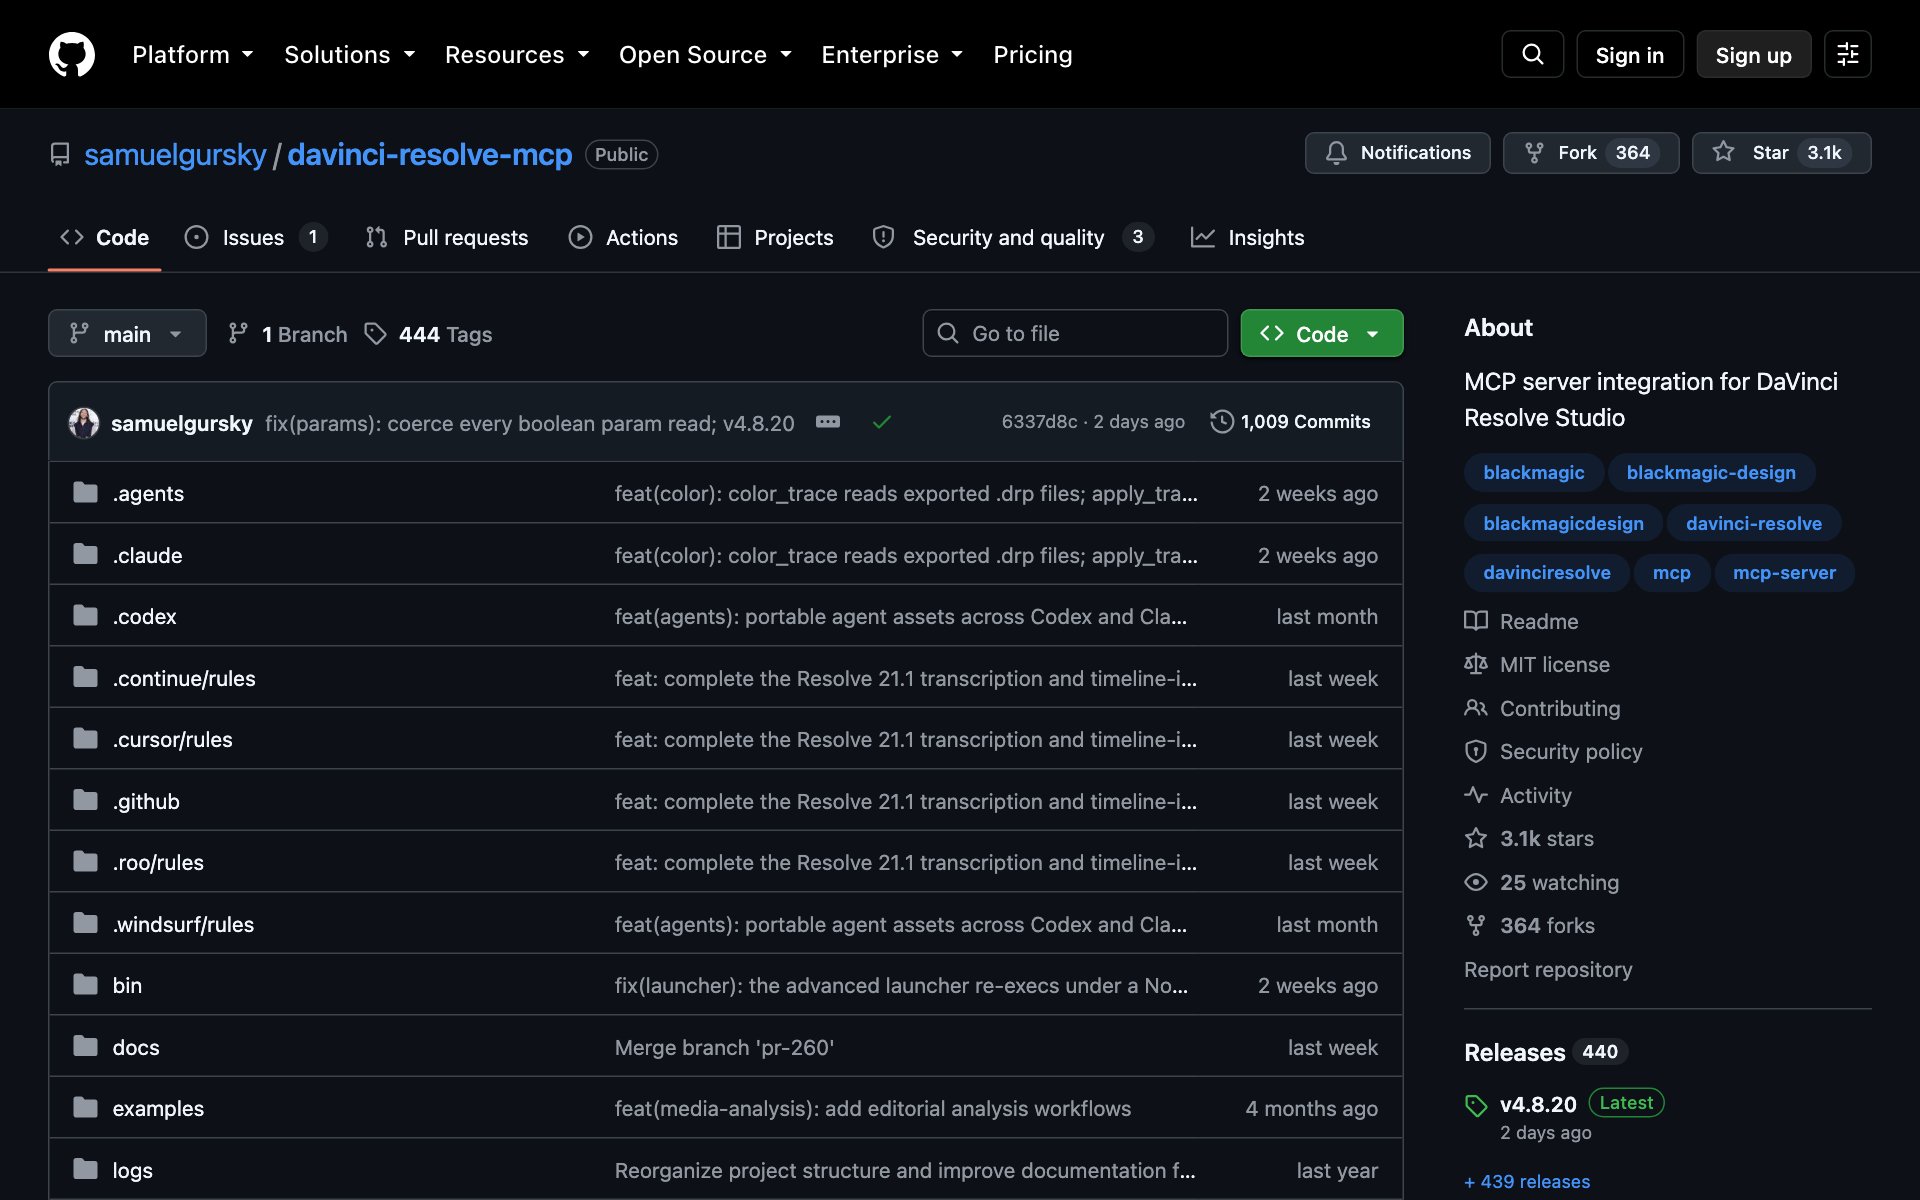Click the folder icon beside .claude

tap(86, 554)
